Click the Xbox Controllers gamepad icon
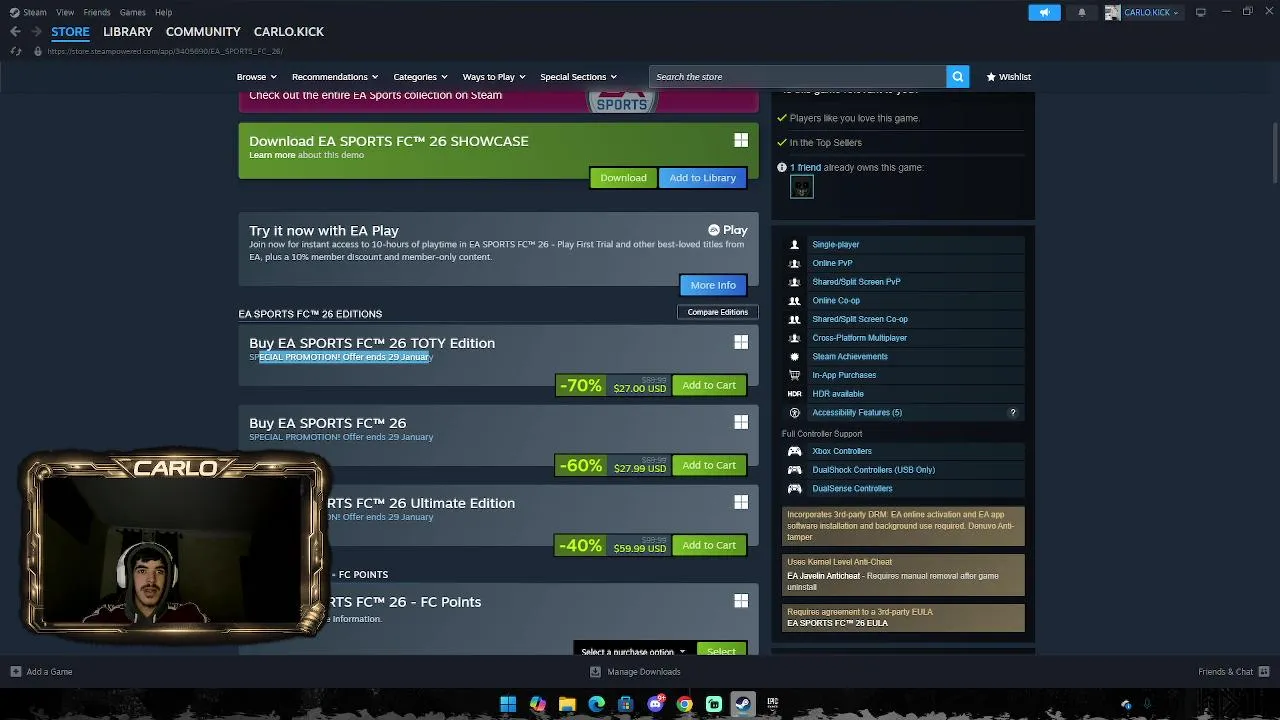This screenshot has width=1280, height=720. [795, 451]
